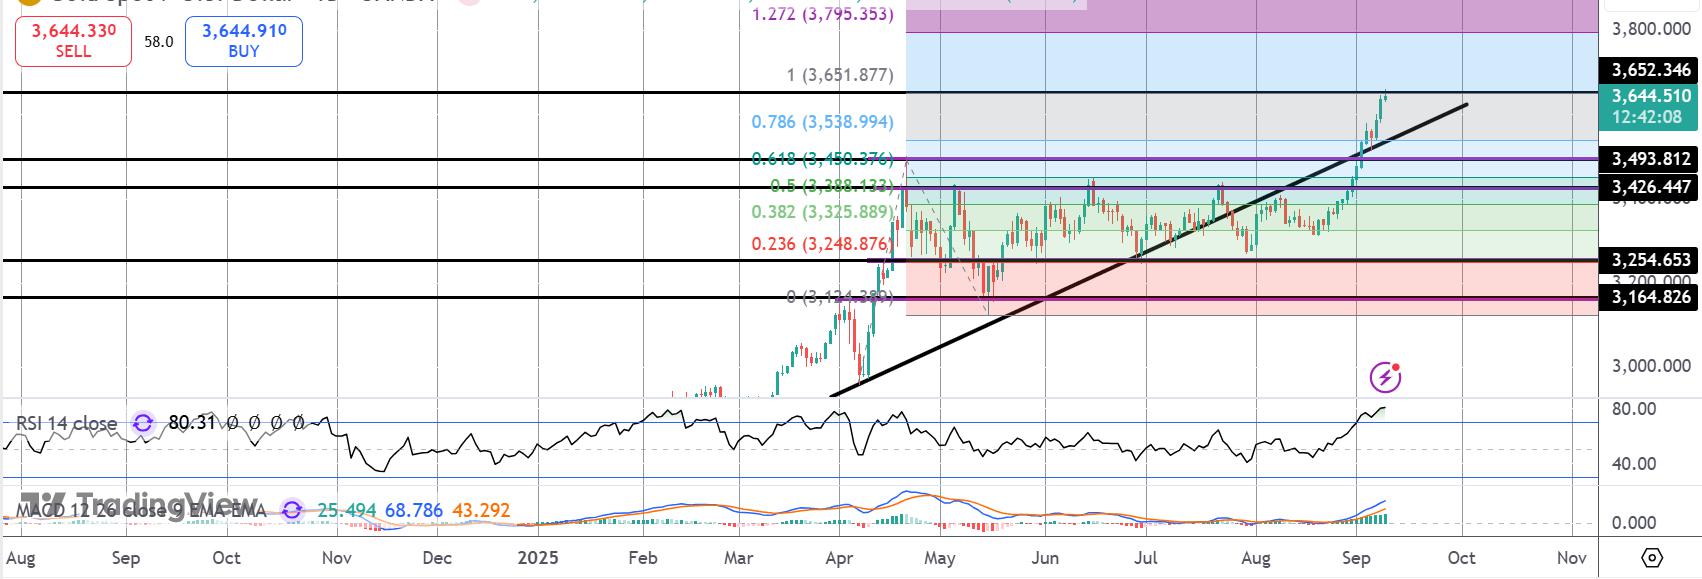This screenshot has width=1702, height=579.
Task: Click the Feb label on time axis
Action: (643, 558)
